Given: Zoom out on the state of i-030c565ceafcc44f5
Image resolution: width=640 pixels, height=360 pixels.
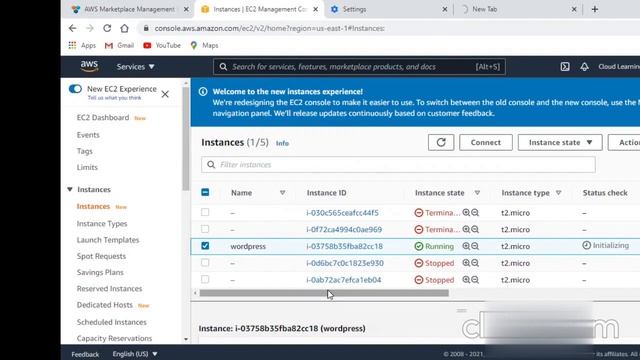Looking at the screenshot, I should click(475, 213).
